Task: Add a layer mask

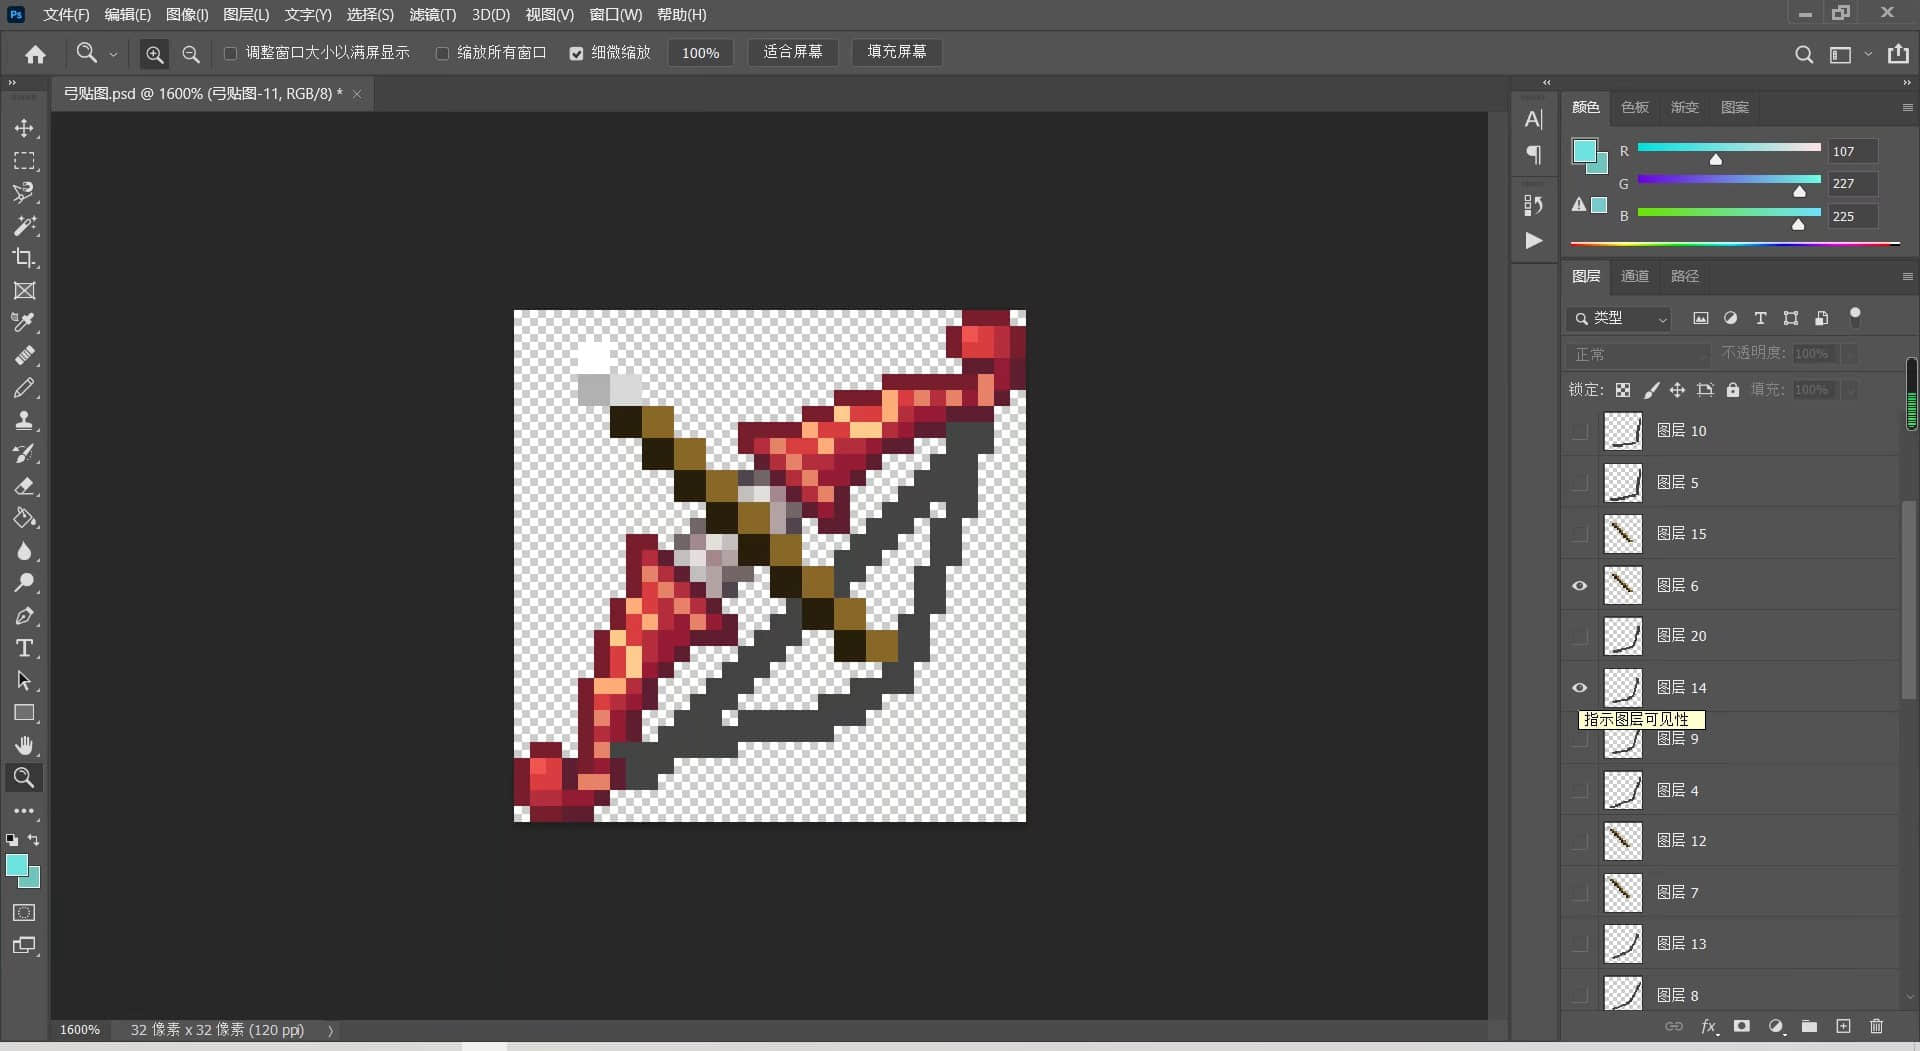Action: tap(1742, 1026)
